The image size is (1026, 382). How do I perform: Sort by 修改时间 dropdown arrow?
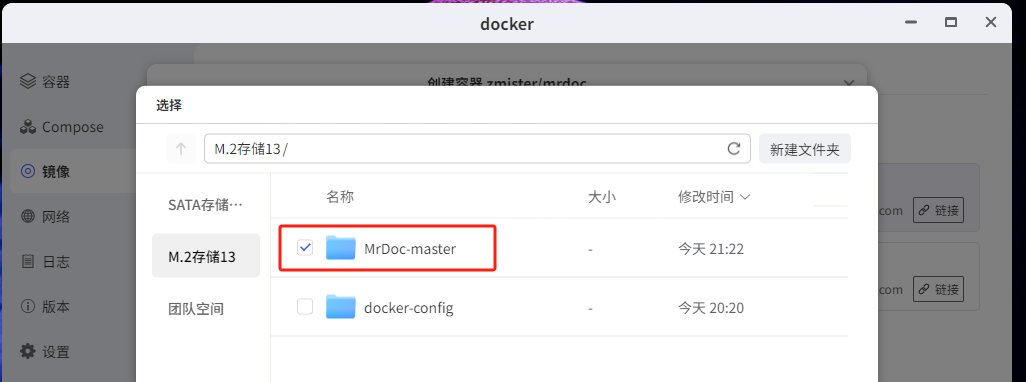click(744, 197)
